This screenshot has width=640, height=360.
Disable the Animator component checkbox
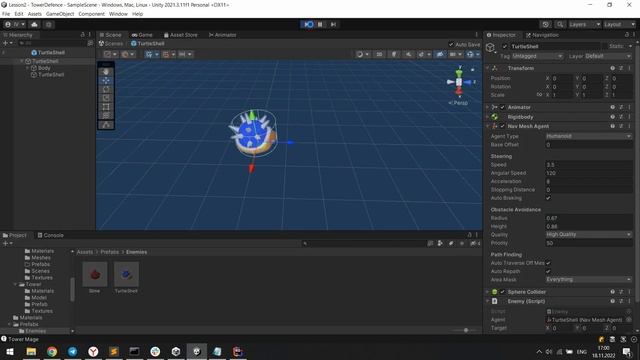click(x=502, y=107)
